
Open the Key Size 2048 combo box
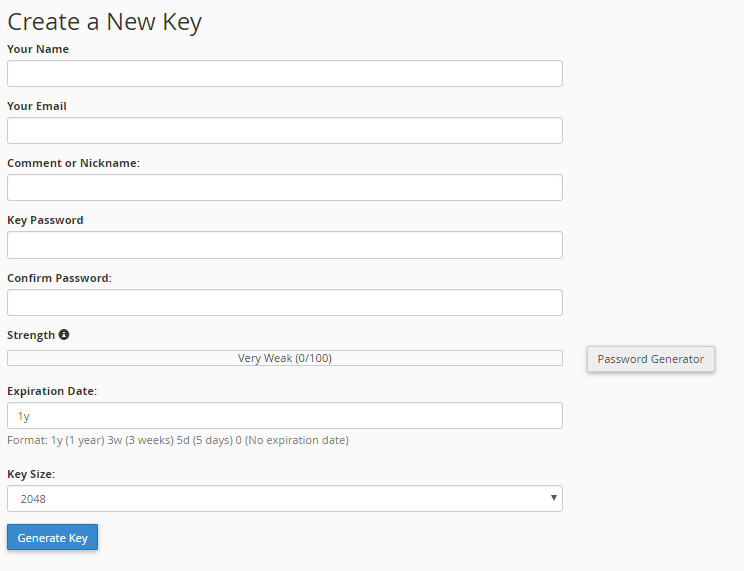285,498
